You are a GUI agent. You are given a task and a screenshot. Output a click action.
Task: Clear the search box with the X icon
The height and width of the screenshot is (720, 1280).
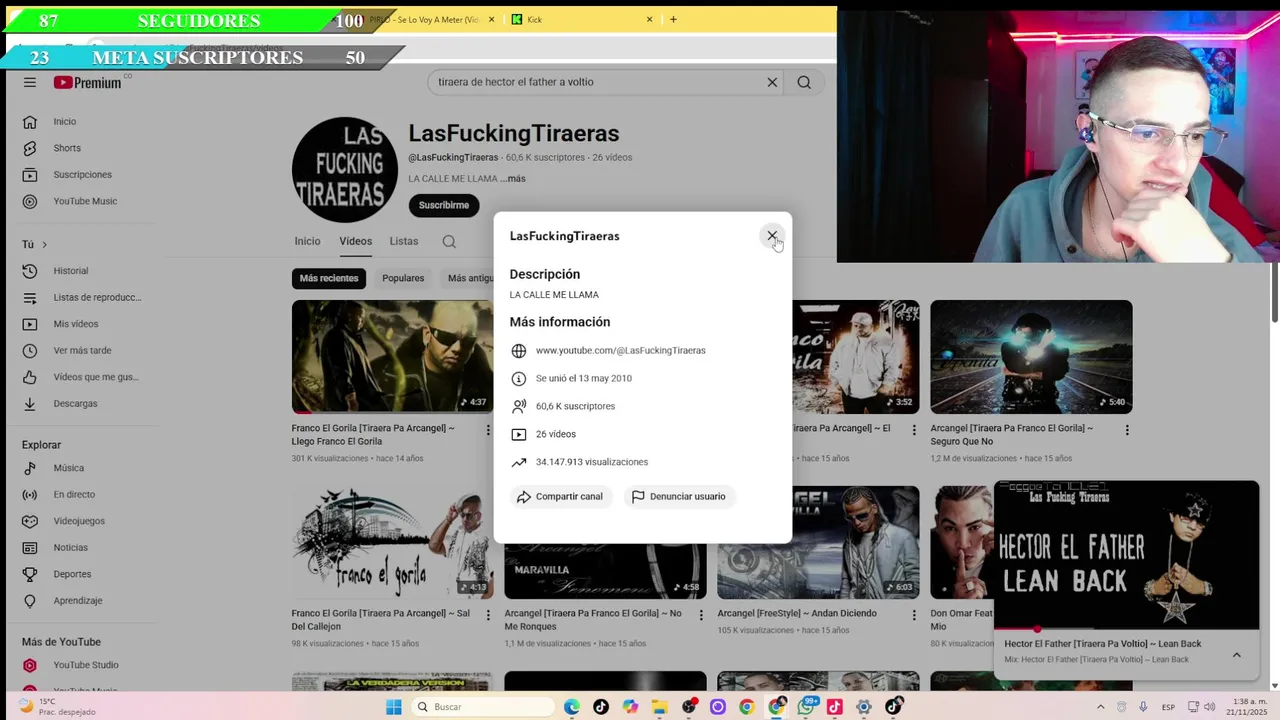coord(772,82)
